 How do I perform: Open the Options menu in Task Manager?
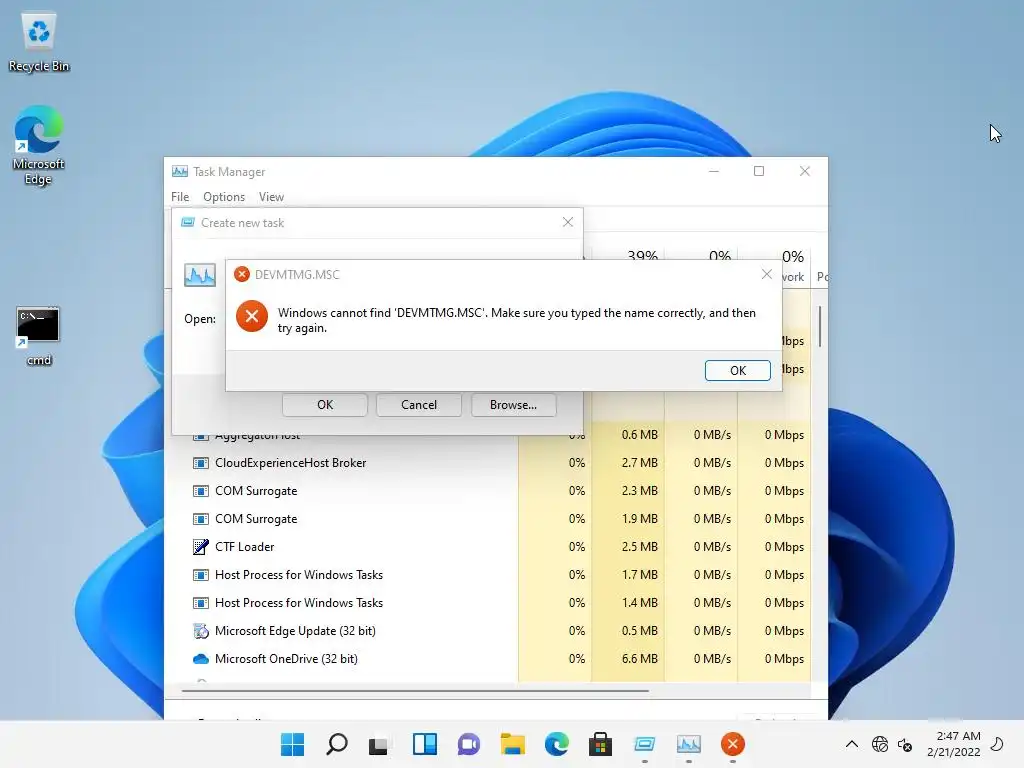point(224,197)
